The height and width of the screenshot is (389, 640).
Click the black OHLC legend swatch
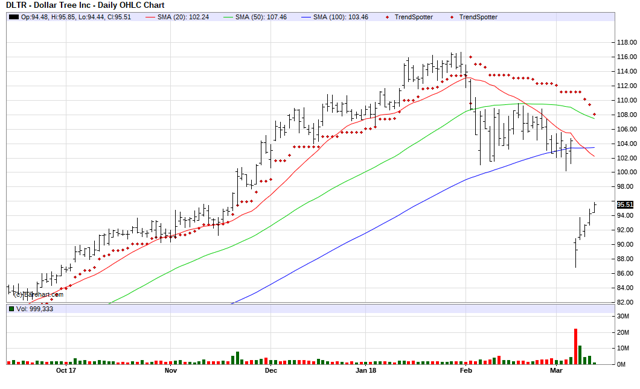[14, 17]
